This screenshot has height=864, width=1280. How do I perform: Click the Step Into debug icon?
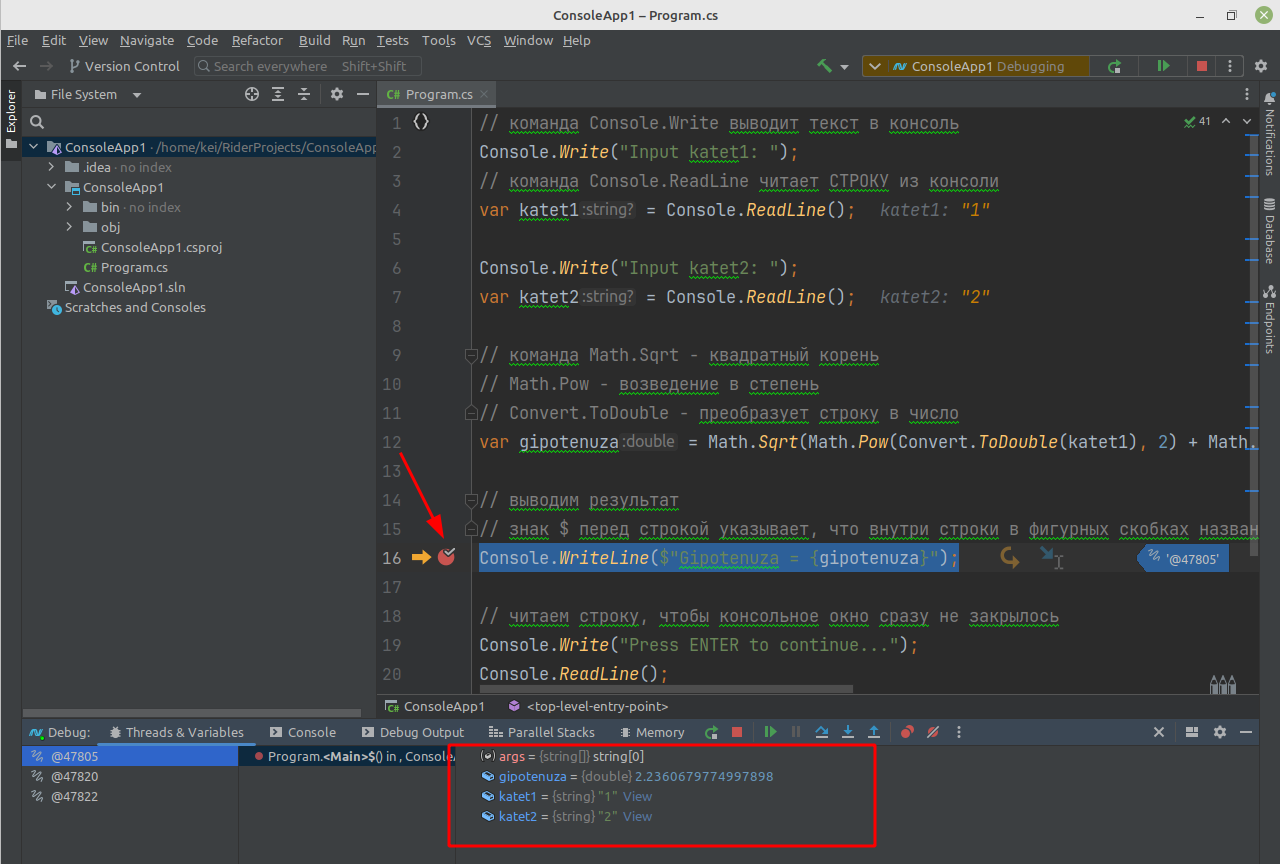pyautogui.click(x=848, y=732)
